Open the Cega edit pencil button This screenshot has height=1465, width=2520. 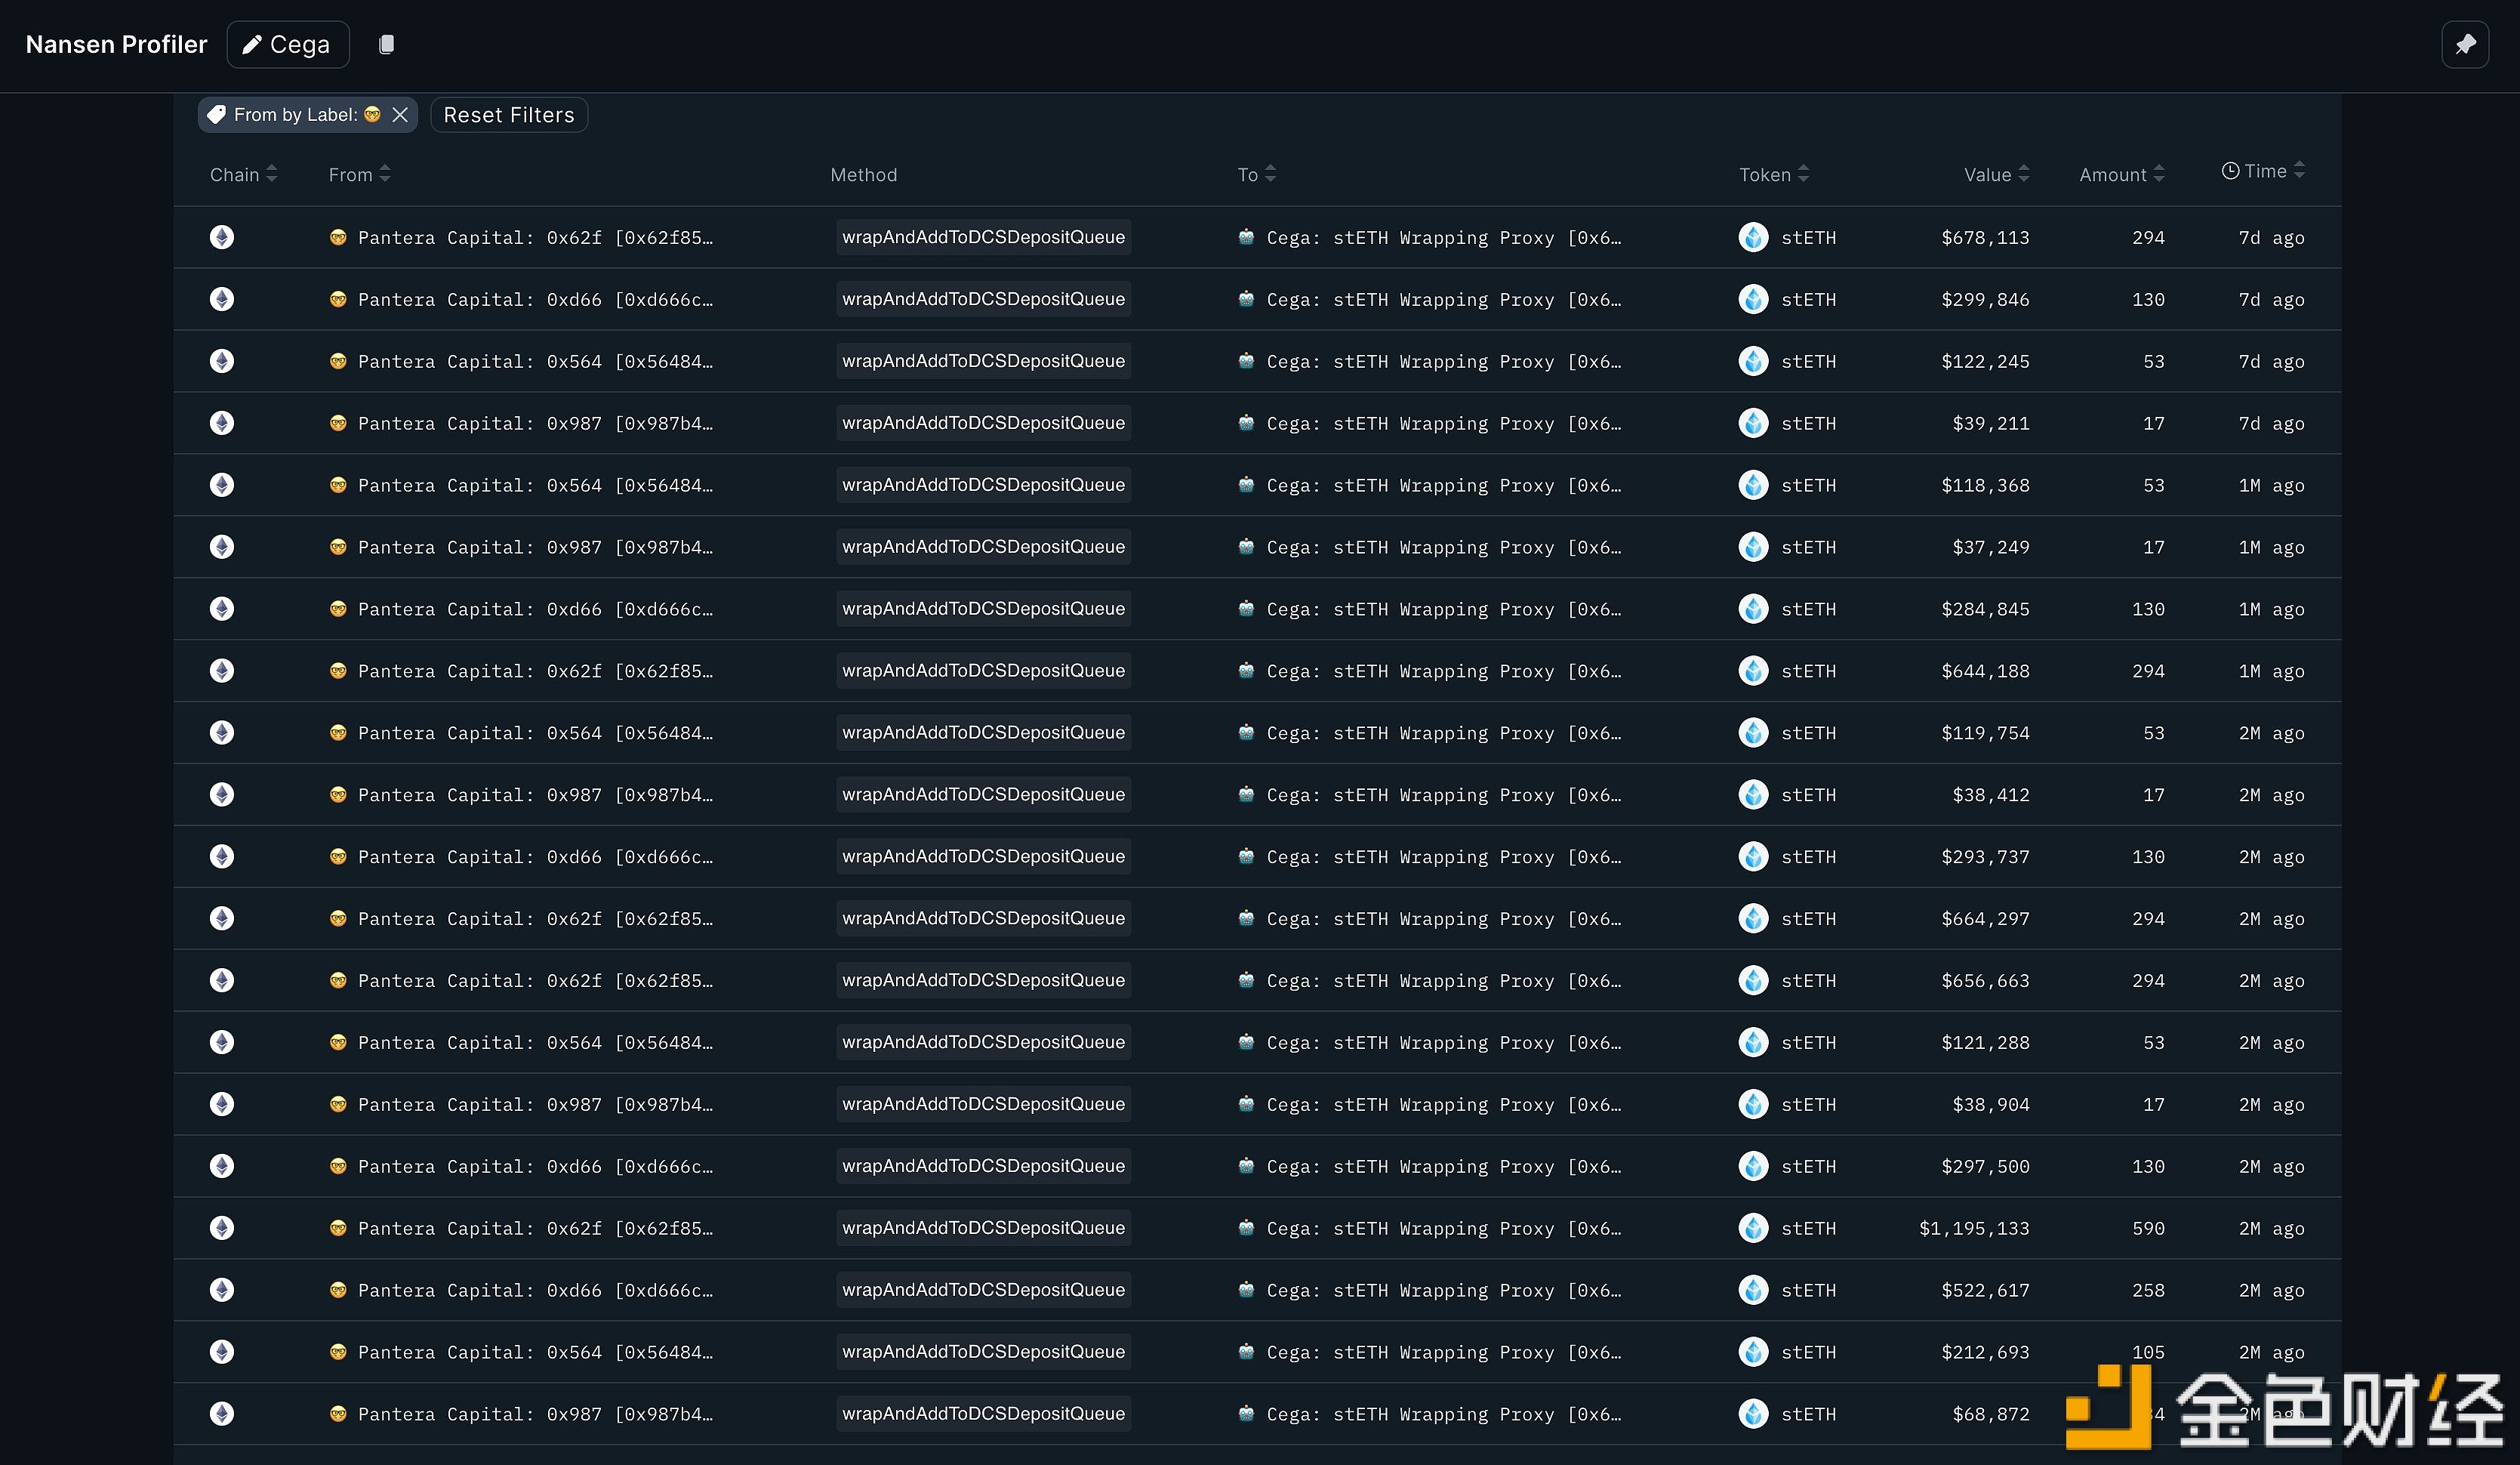(288, 44)
